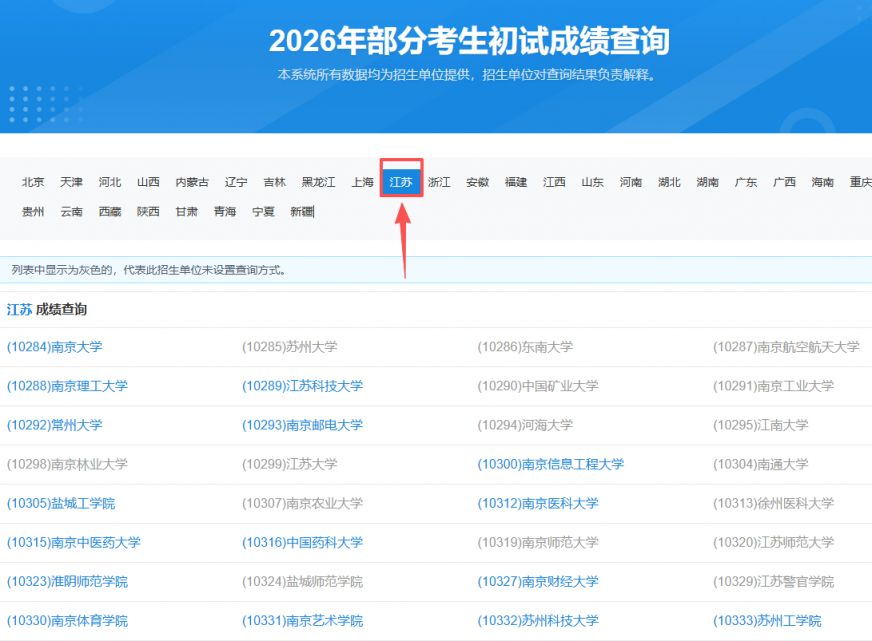Select the 陕西 province tab
Screen dimensions: 872x641
148,211
